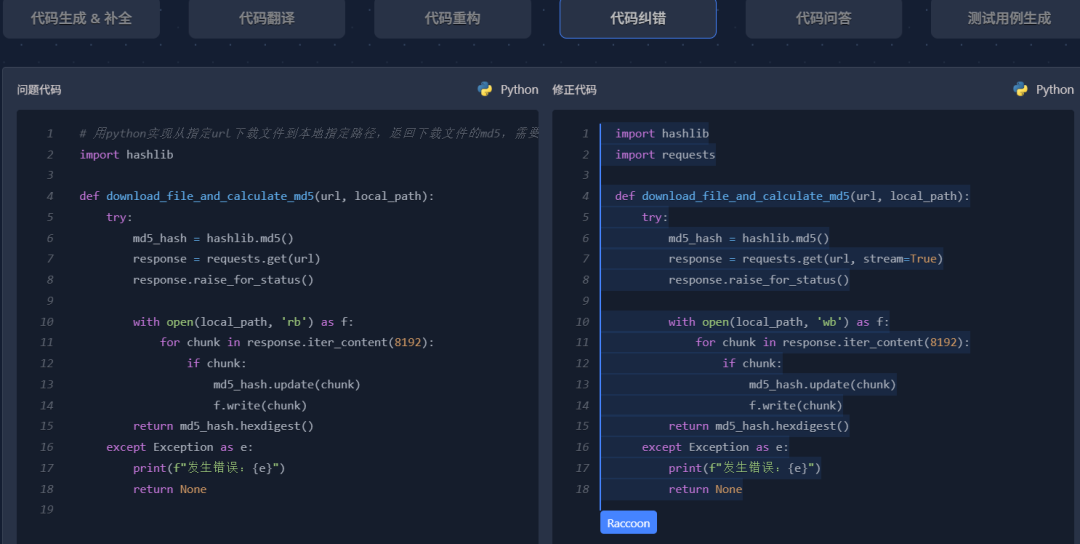Click 'return None' in problem code
Viewport: 1080px width, 544px height.
(x=169, y=489)
